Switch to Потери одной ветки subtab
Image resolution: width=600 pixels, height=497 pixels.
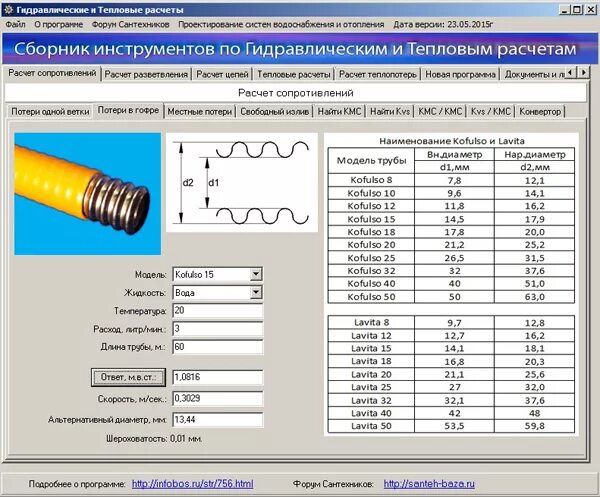tap(50, 112)
